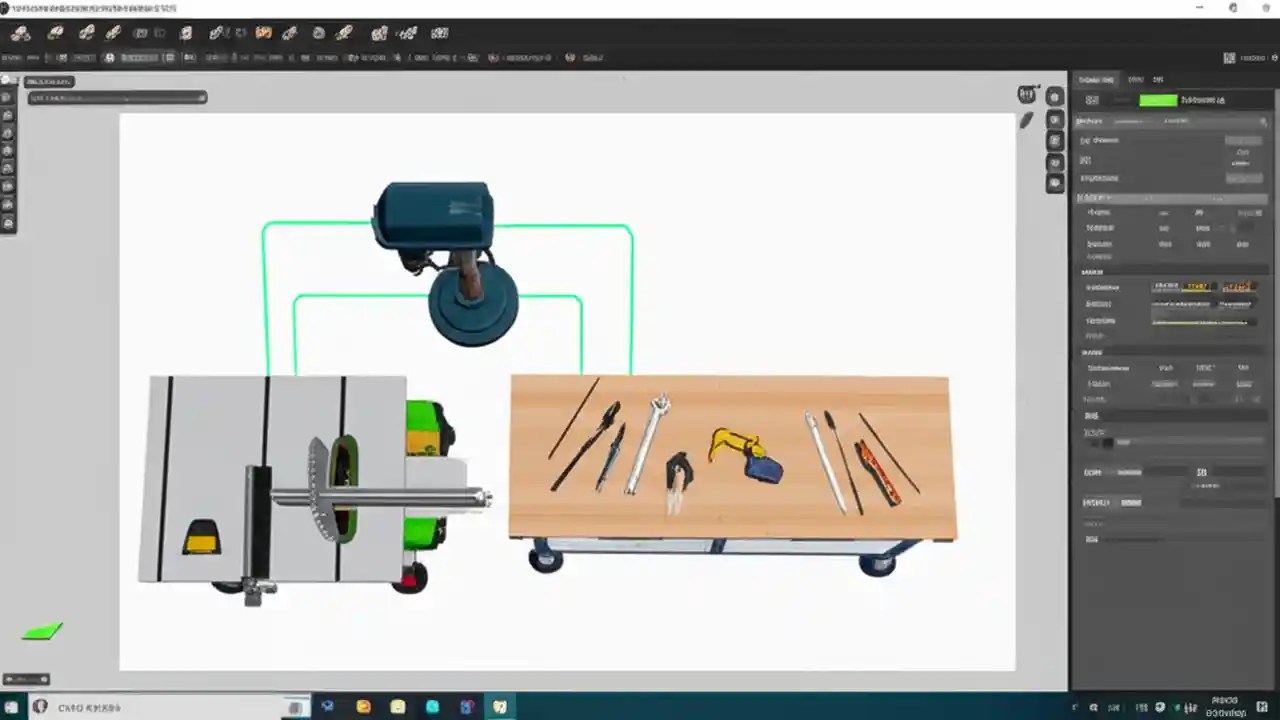
Task: Click the green progress bar at the panel top
Action: [1157, 99]
